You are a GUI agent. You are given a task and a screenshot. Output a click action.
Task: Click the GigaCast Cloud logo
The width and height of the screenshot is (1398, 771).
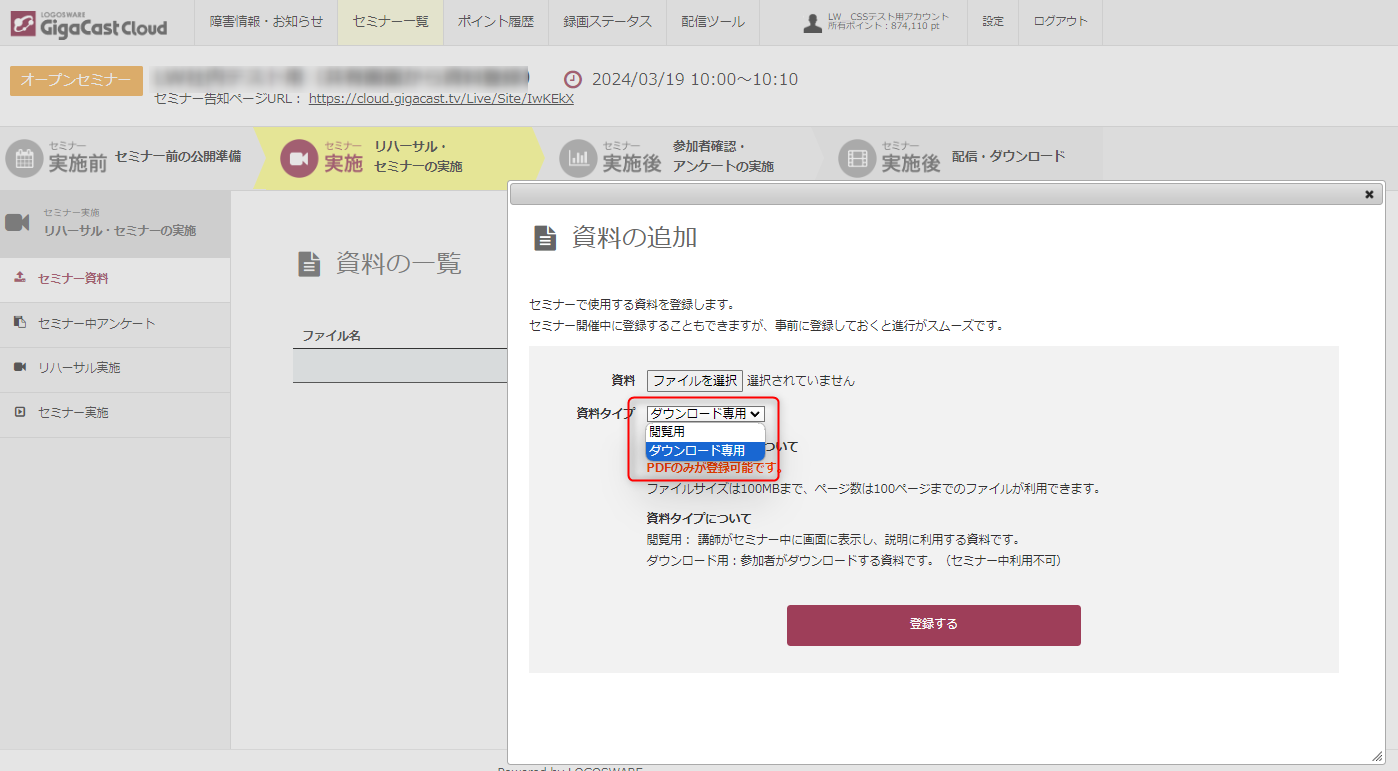tap(89, 23)
